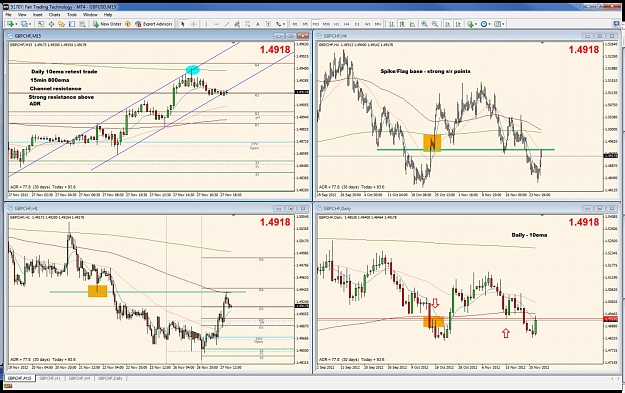Viewport: 625px width, 393px height.
Task: Select the horizontal line tool
Action: [216, 24]
